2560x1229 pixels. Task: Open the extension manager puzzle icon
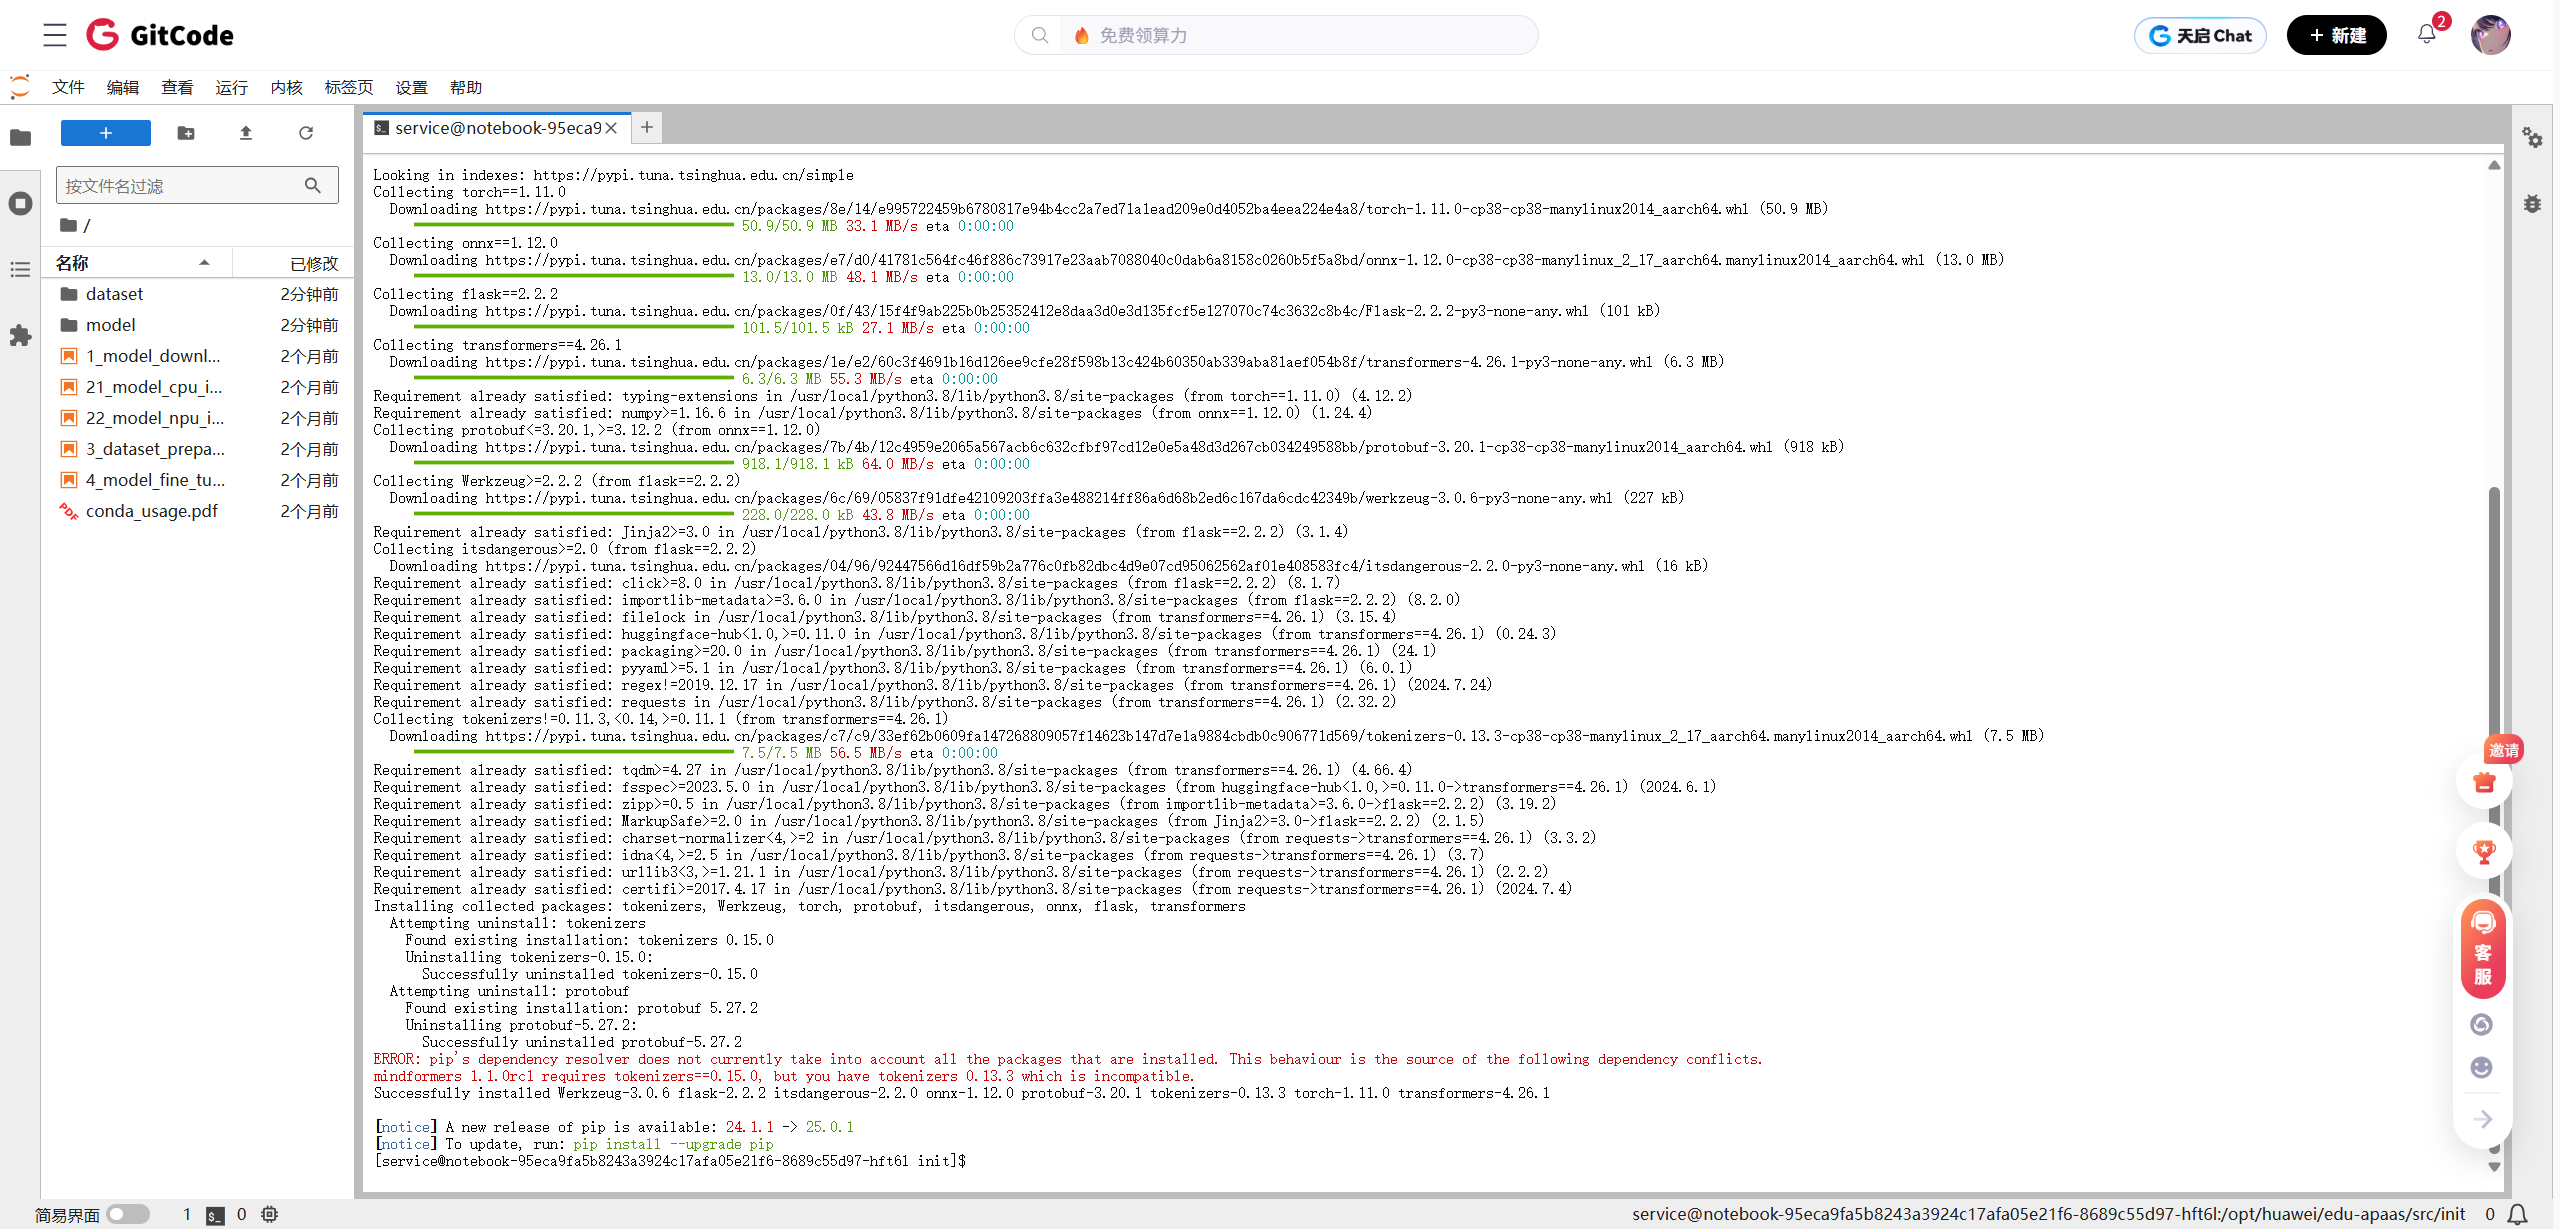(20, 336)
